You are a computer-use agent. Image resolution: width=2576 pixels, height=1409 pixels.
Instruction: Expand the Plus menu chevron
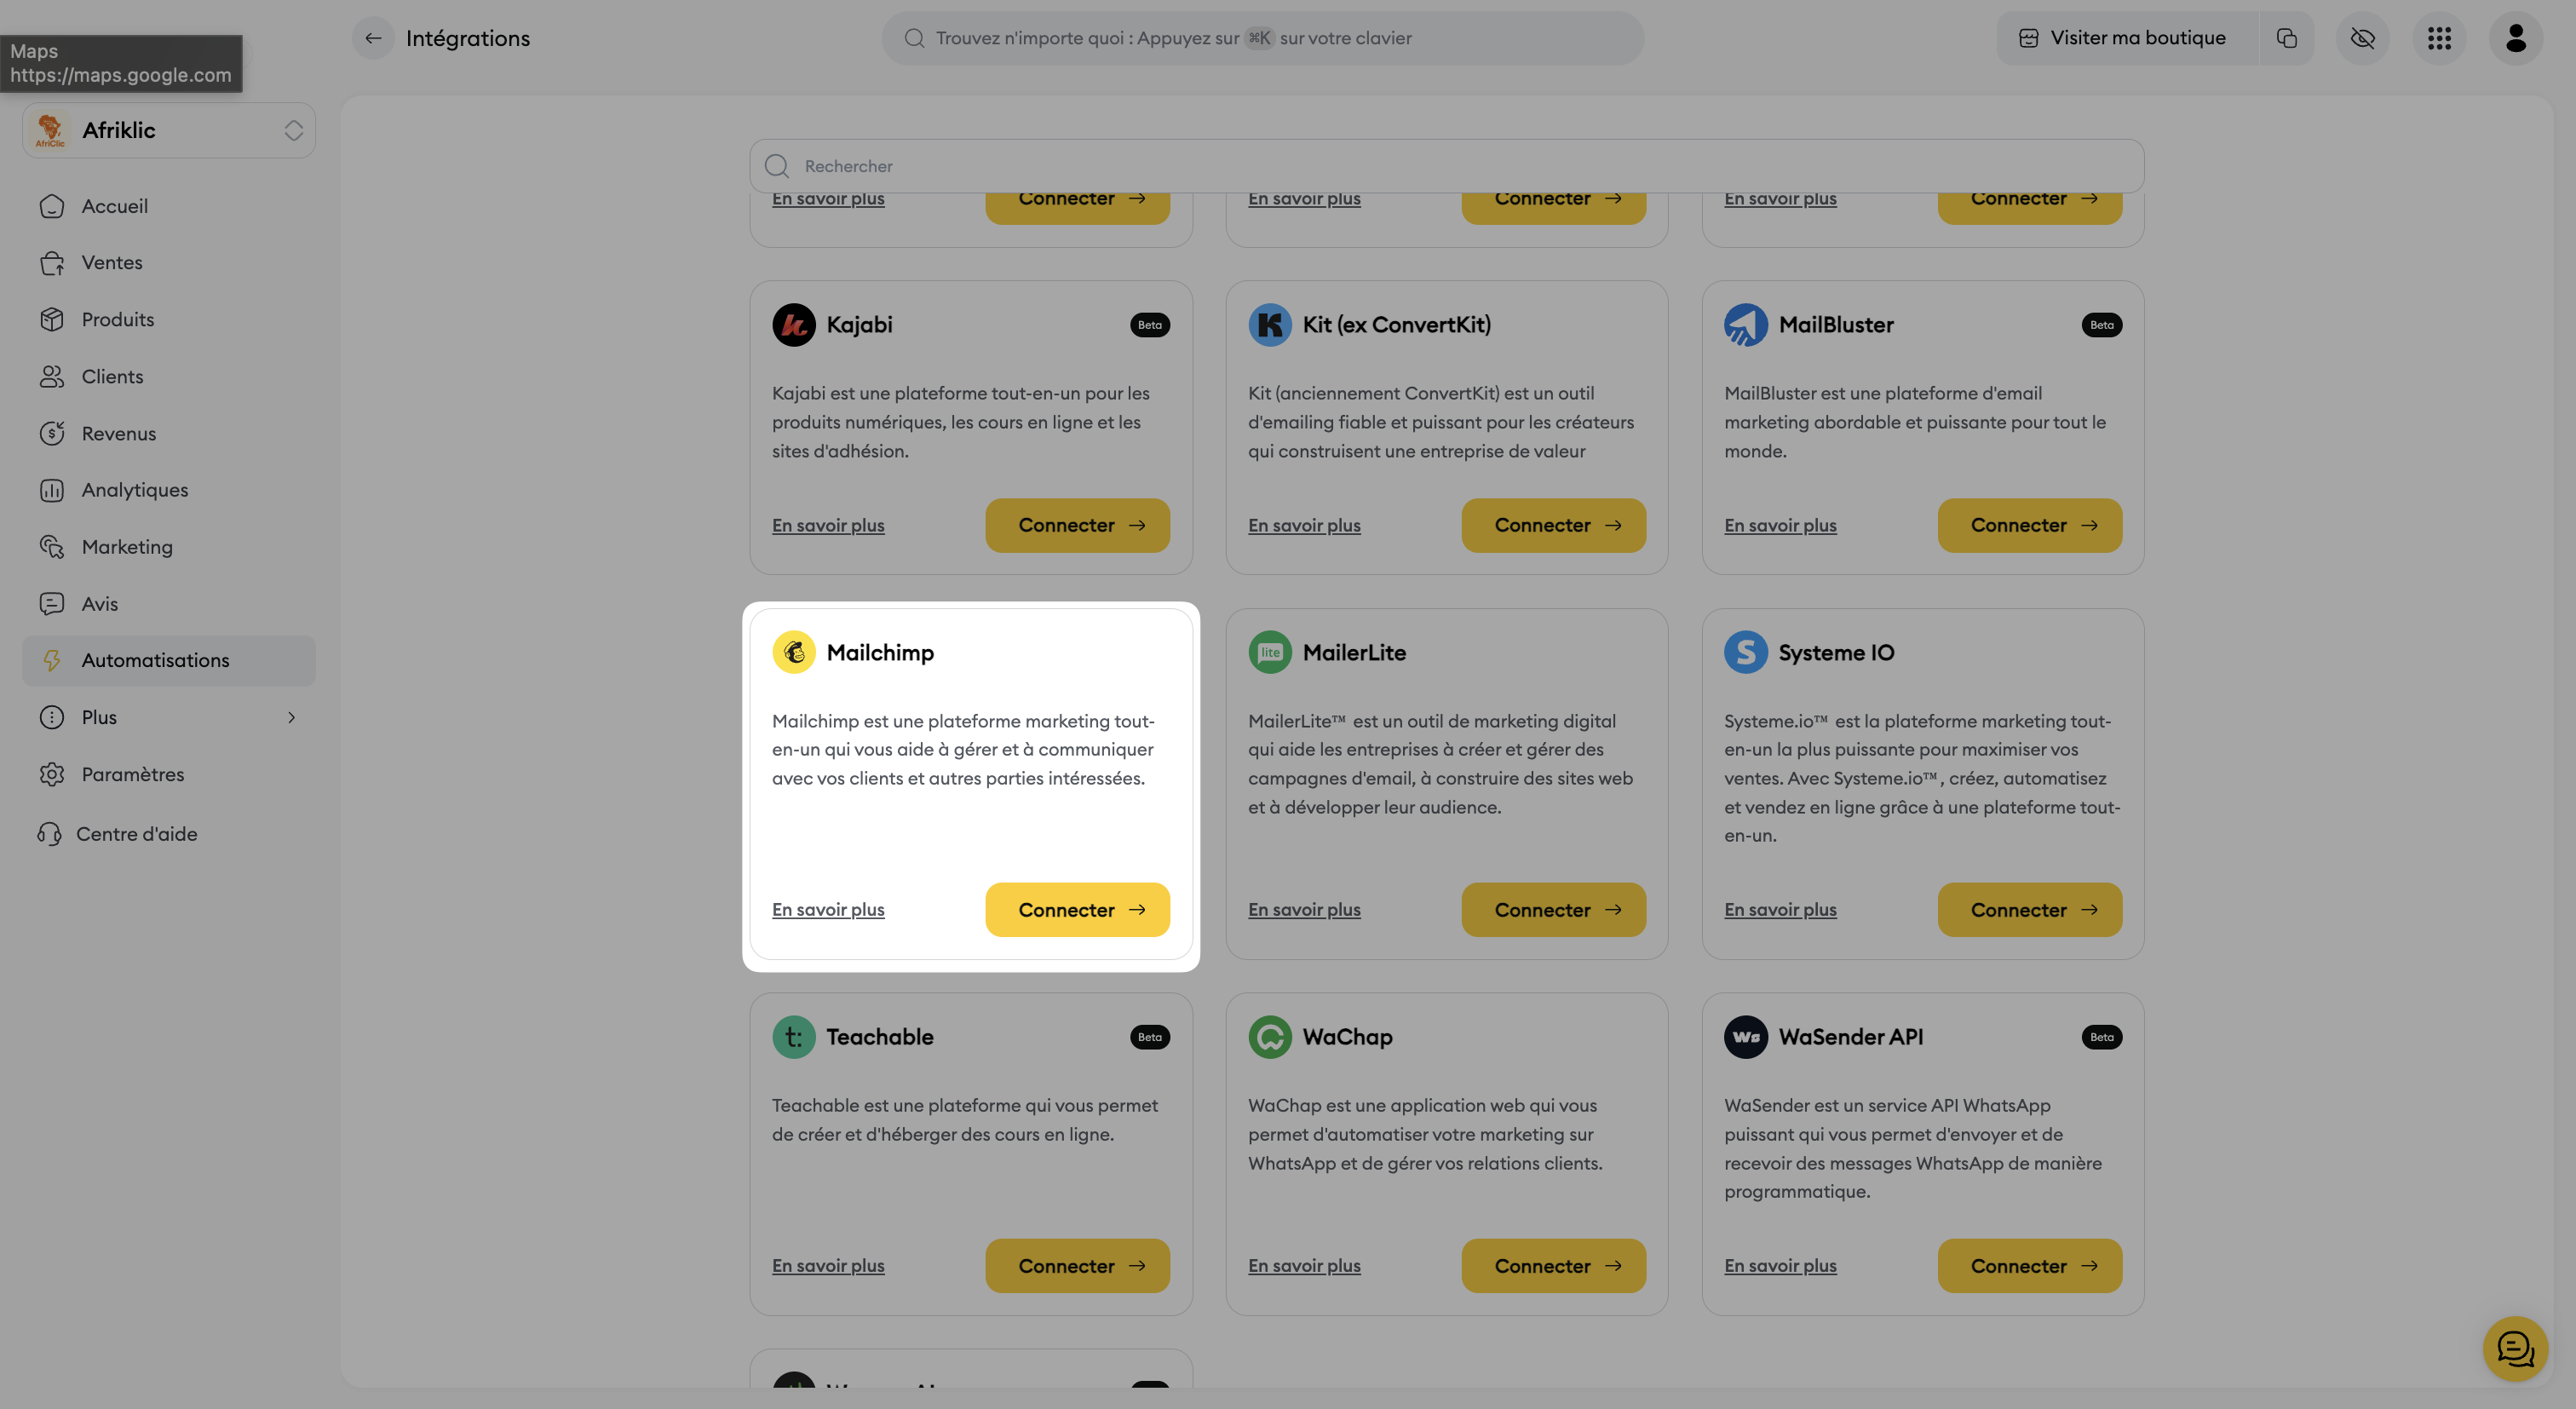click(291, 717)
